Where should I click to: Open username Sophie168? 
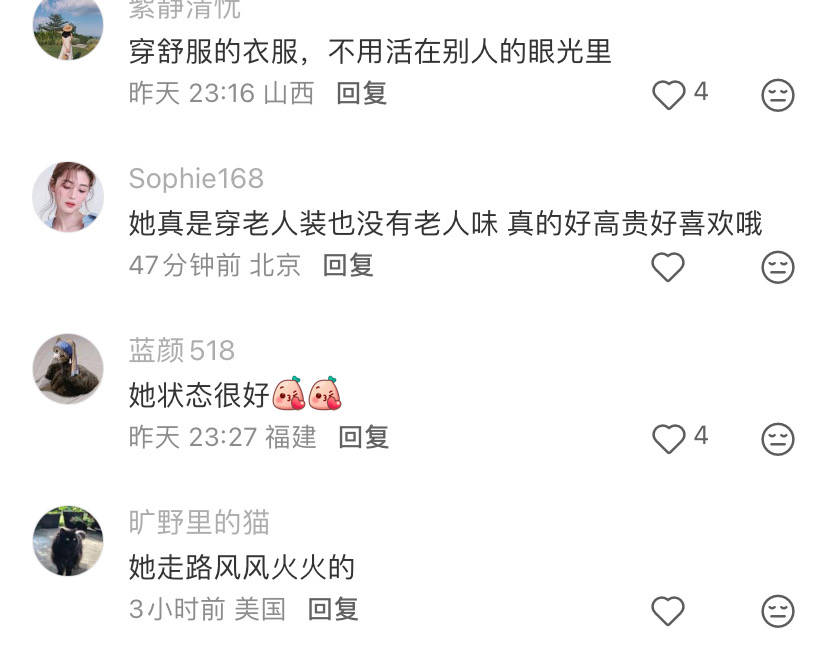(x=196, y=179)
